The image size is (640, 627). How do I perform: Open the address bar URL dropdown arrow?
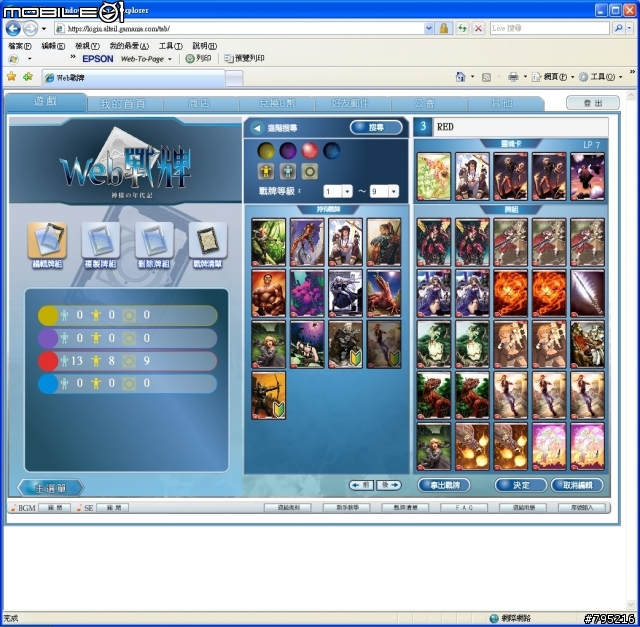(429, 28)
